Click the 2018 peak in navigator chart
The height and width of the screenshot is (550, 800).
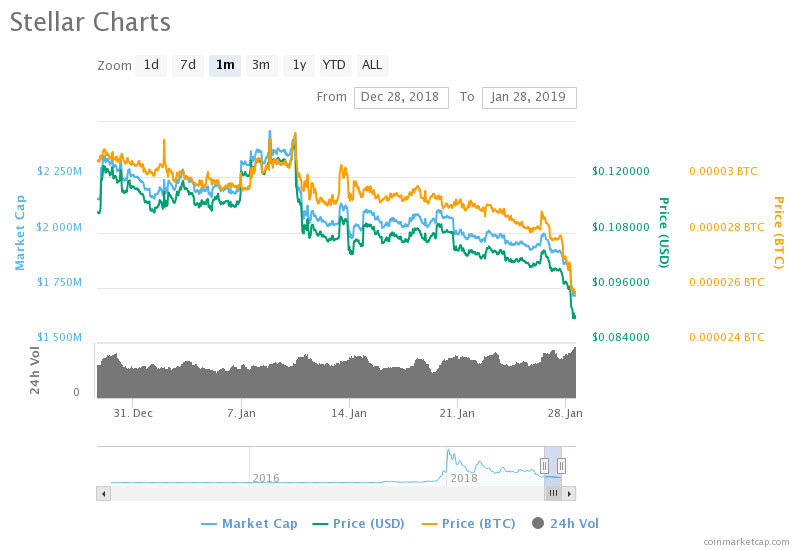[x=448, y=452]
